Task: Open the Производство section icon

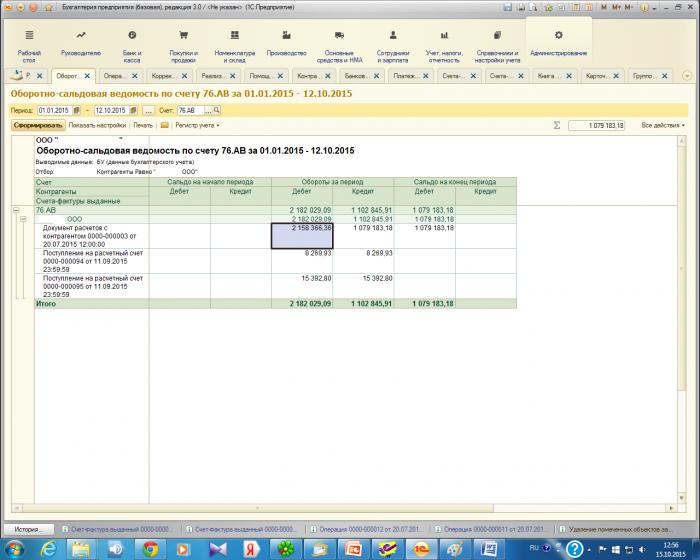Action: (x=286, y=35)
